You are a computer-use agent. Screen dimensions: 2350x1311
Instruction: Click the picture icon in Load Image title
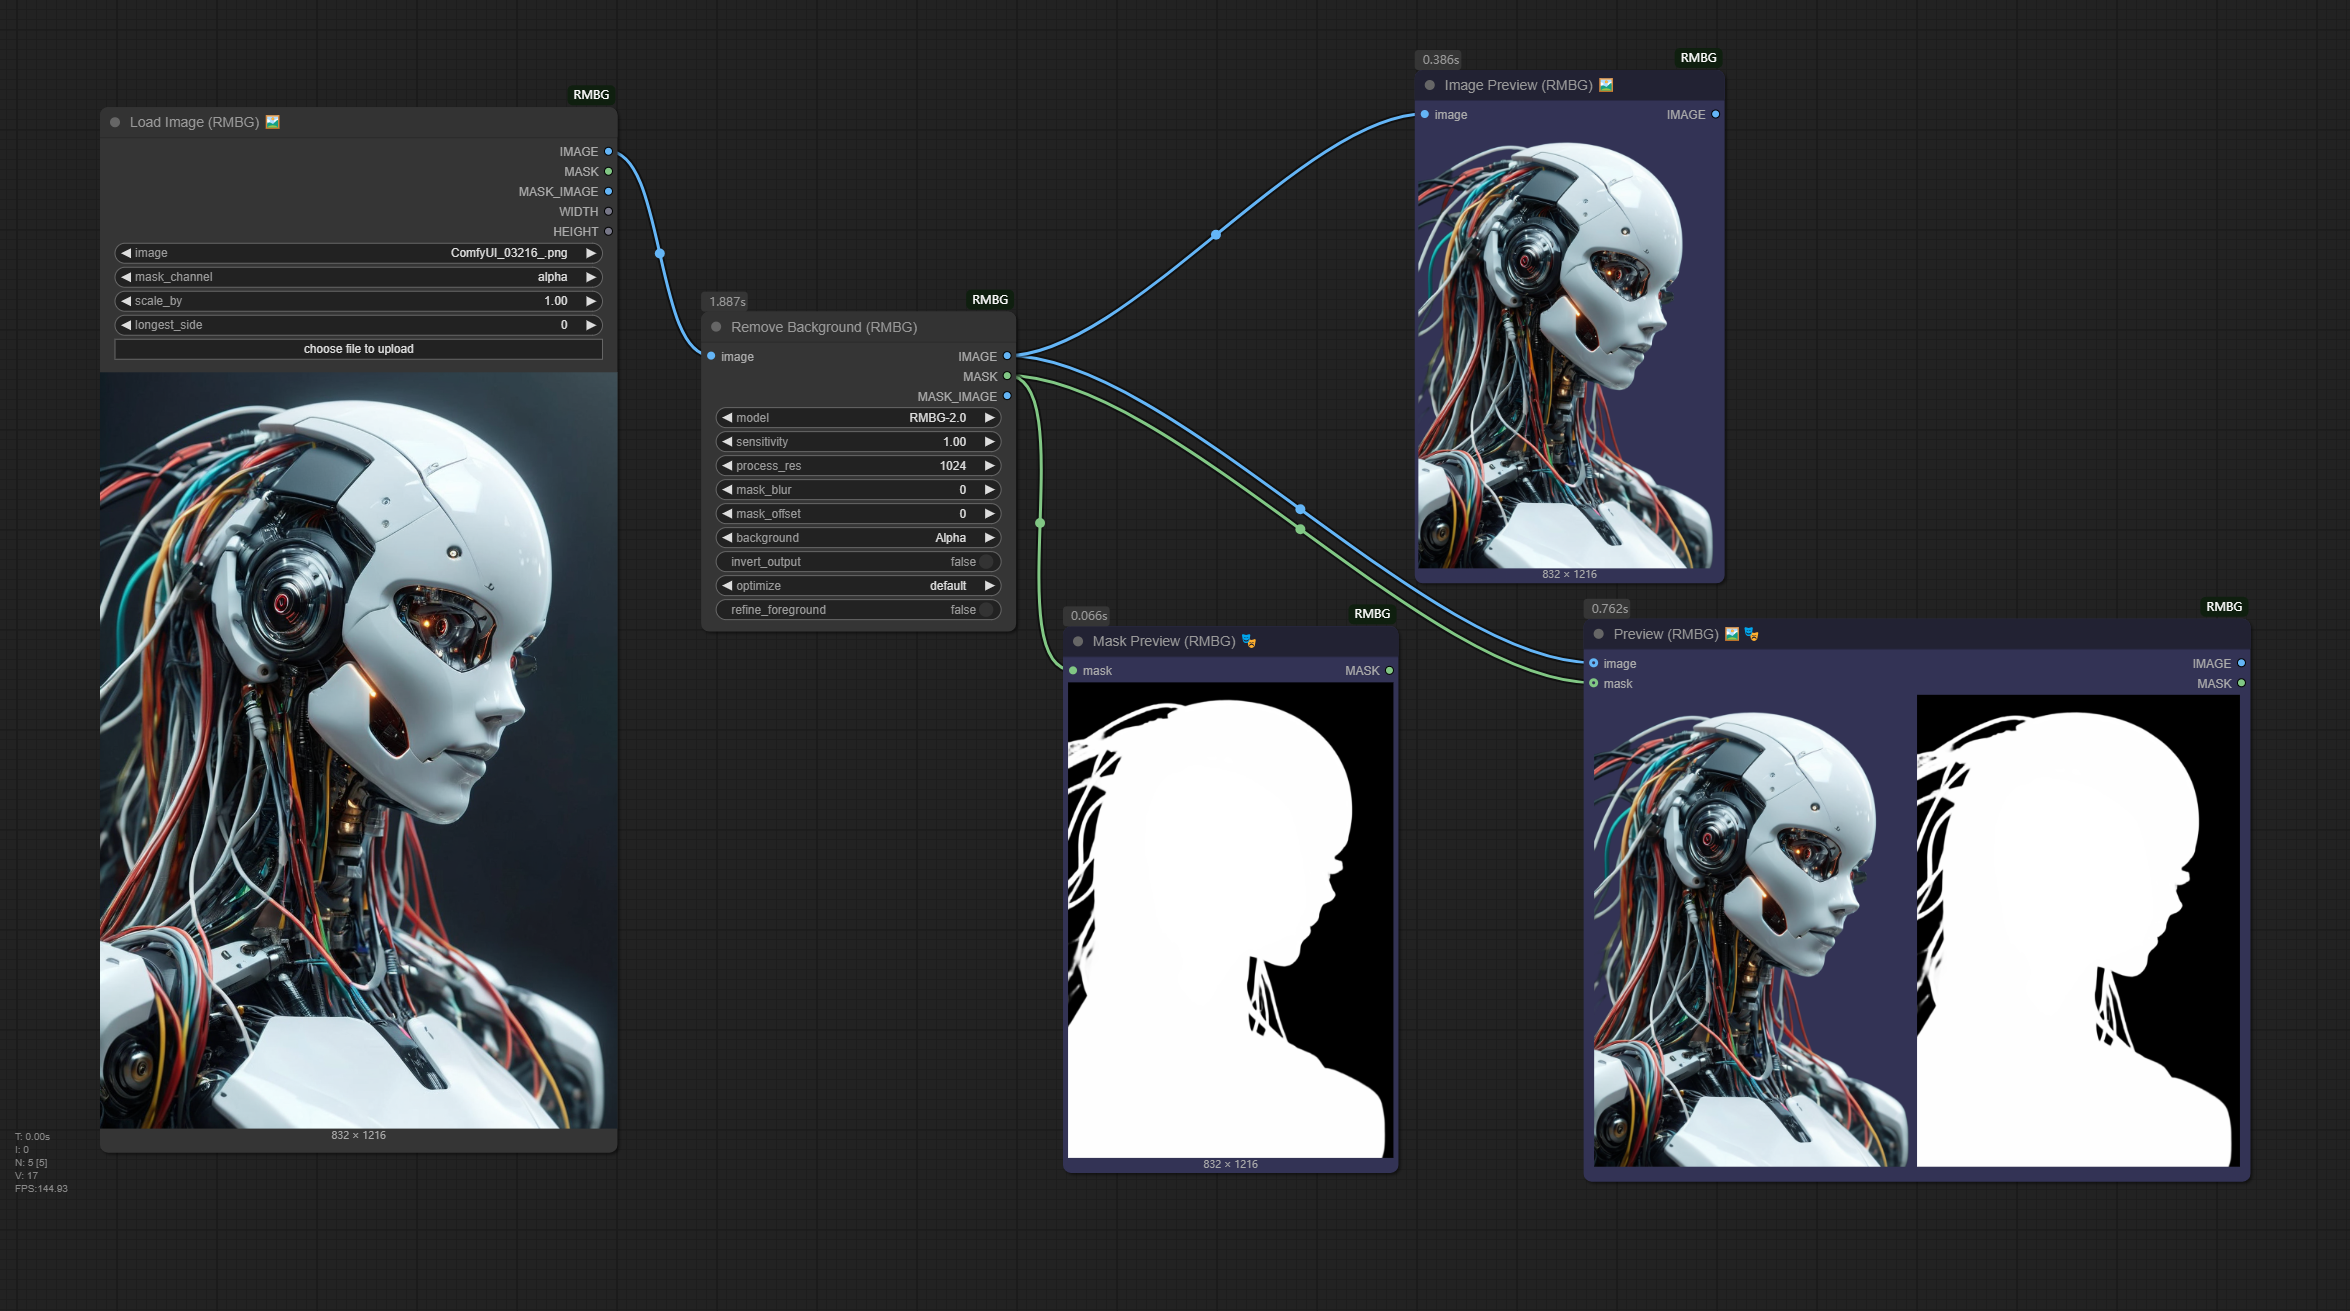pos(272,122)
